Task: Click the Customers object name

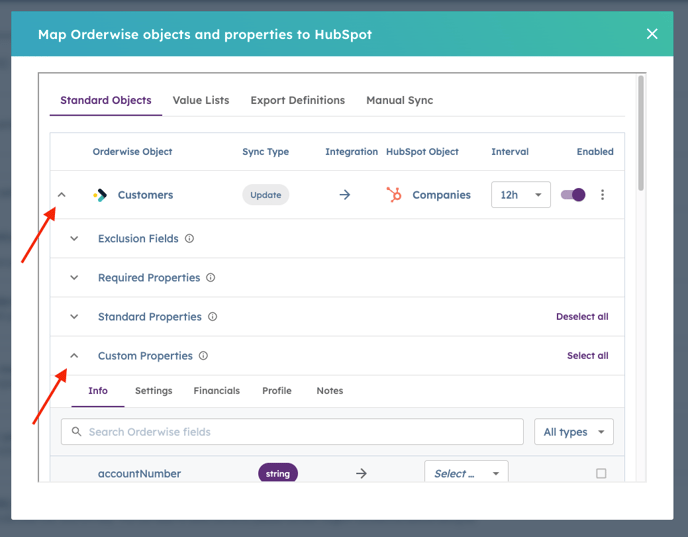Action: point(145,195)
